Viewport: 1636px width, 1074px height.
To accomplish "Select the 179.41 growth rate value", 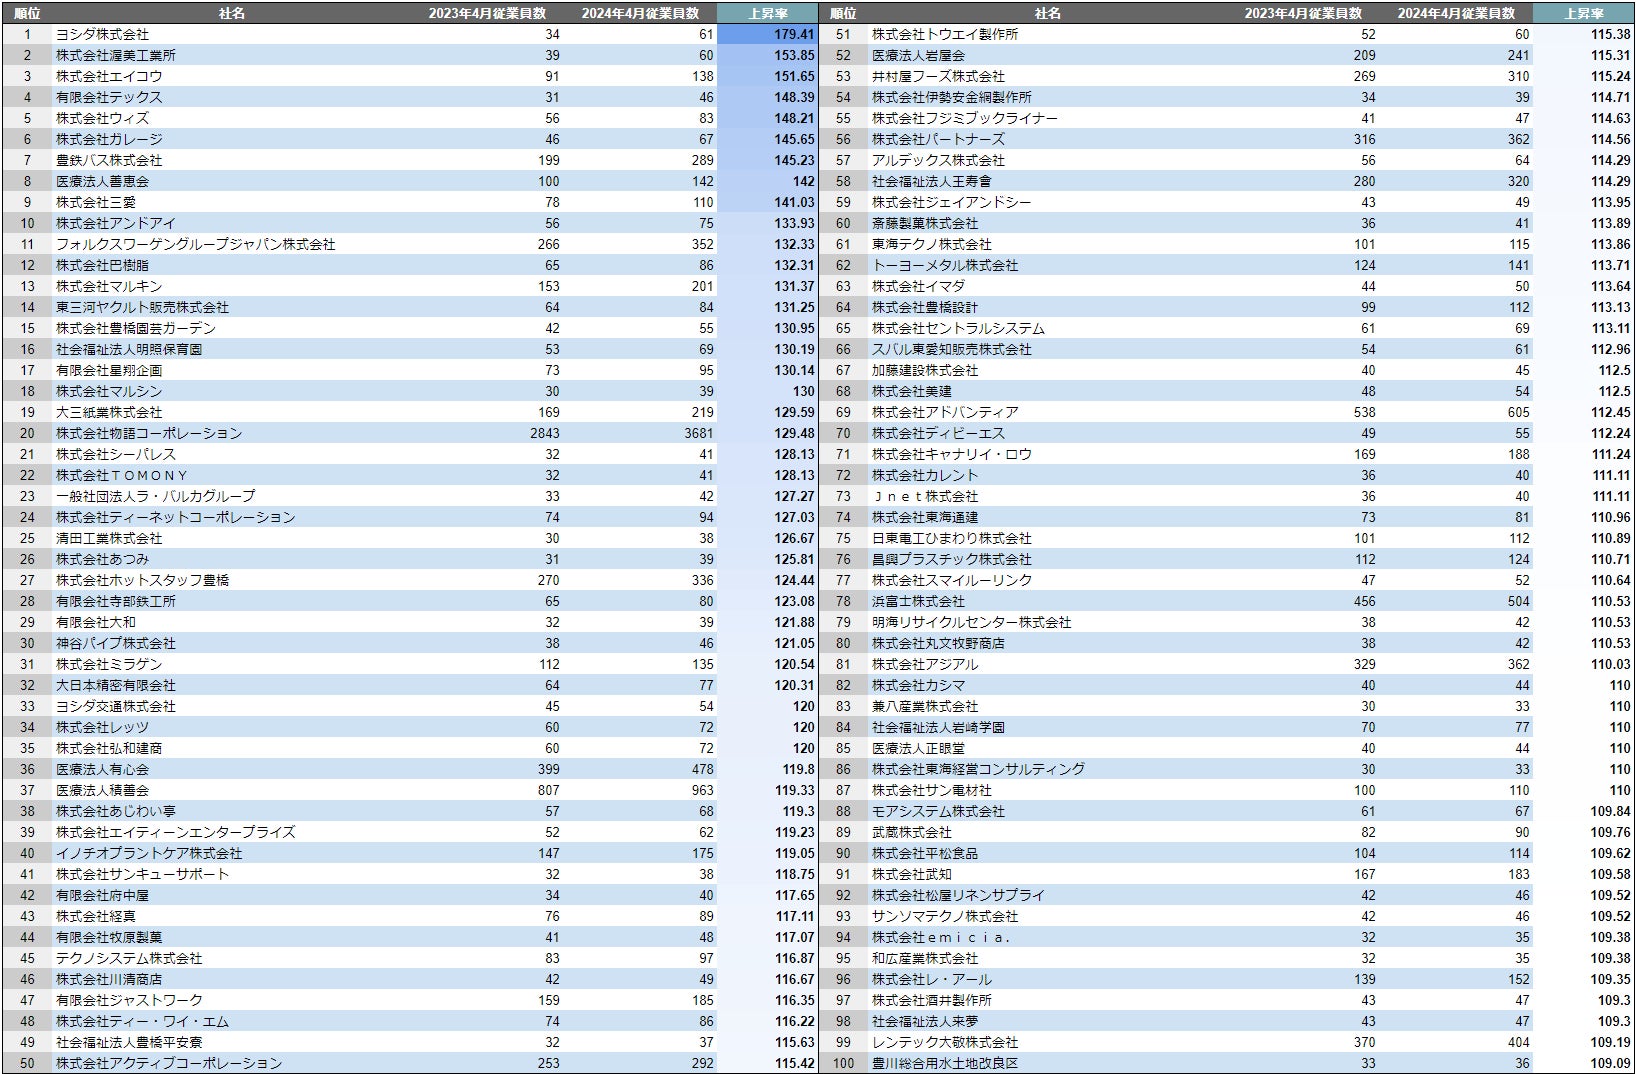I will tap(794, 34).
